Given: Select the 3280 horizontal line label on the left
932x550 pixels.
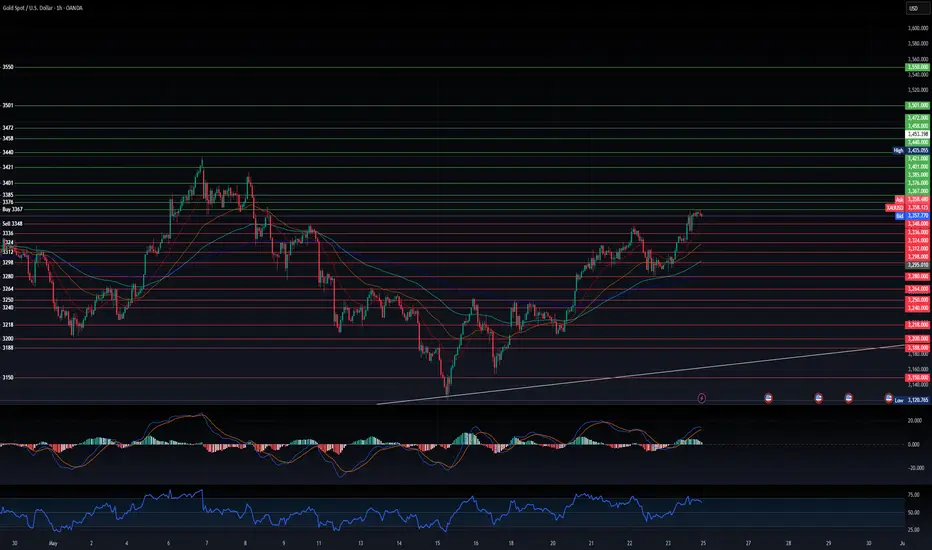Looking at the screenshot, I should click(x=8, y=276).
